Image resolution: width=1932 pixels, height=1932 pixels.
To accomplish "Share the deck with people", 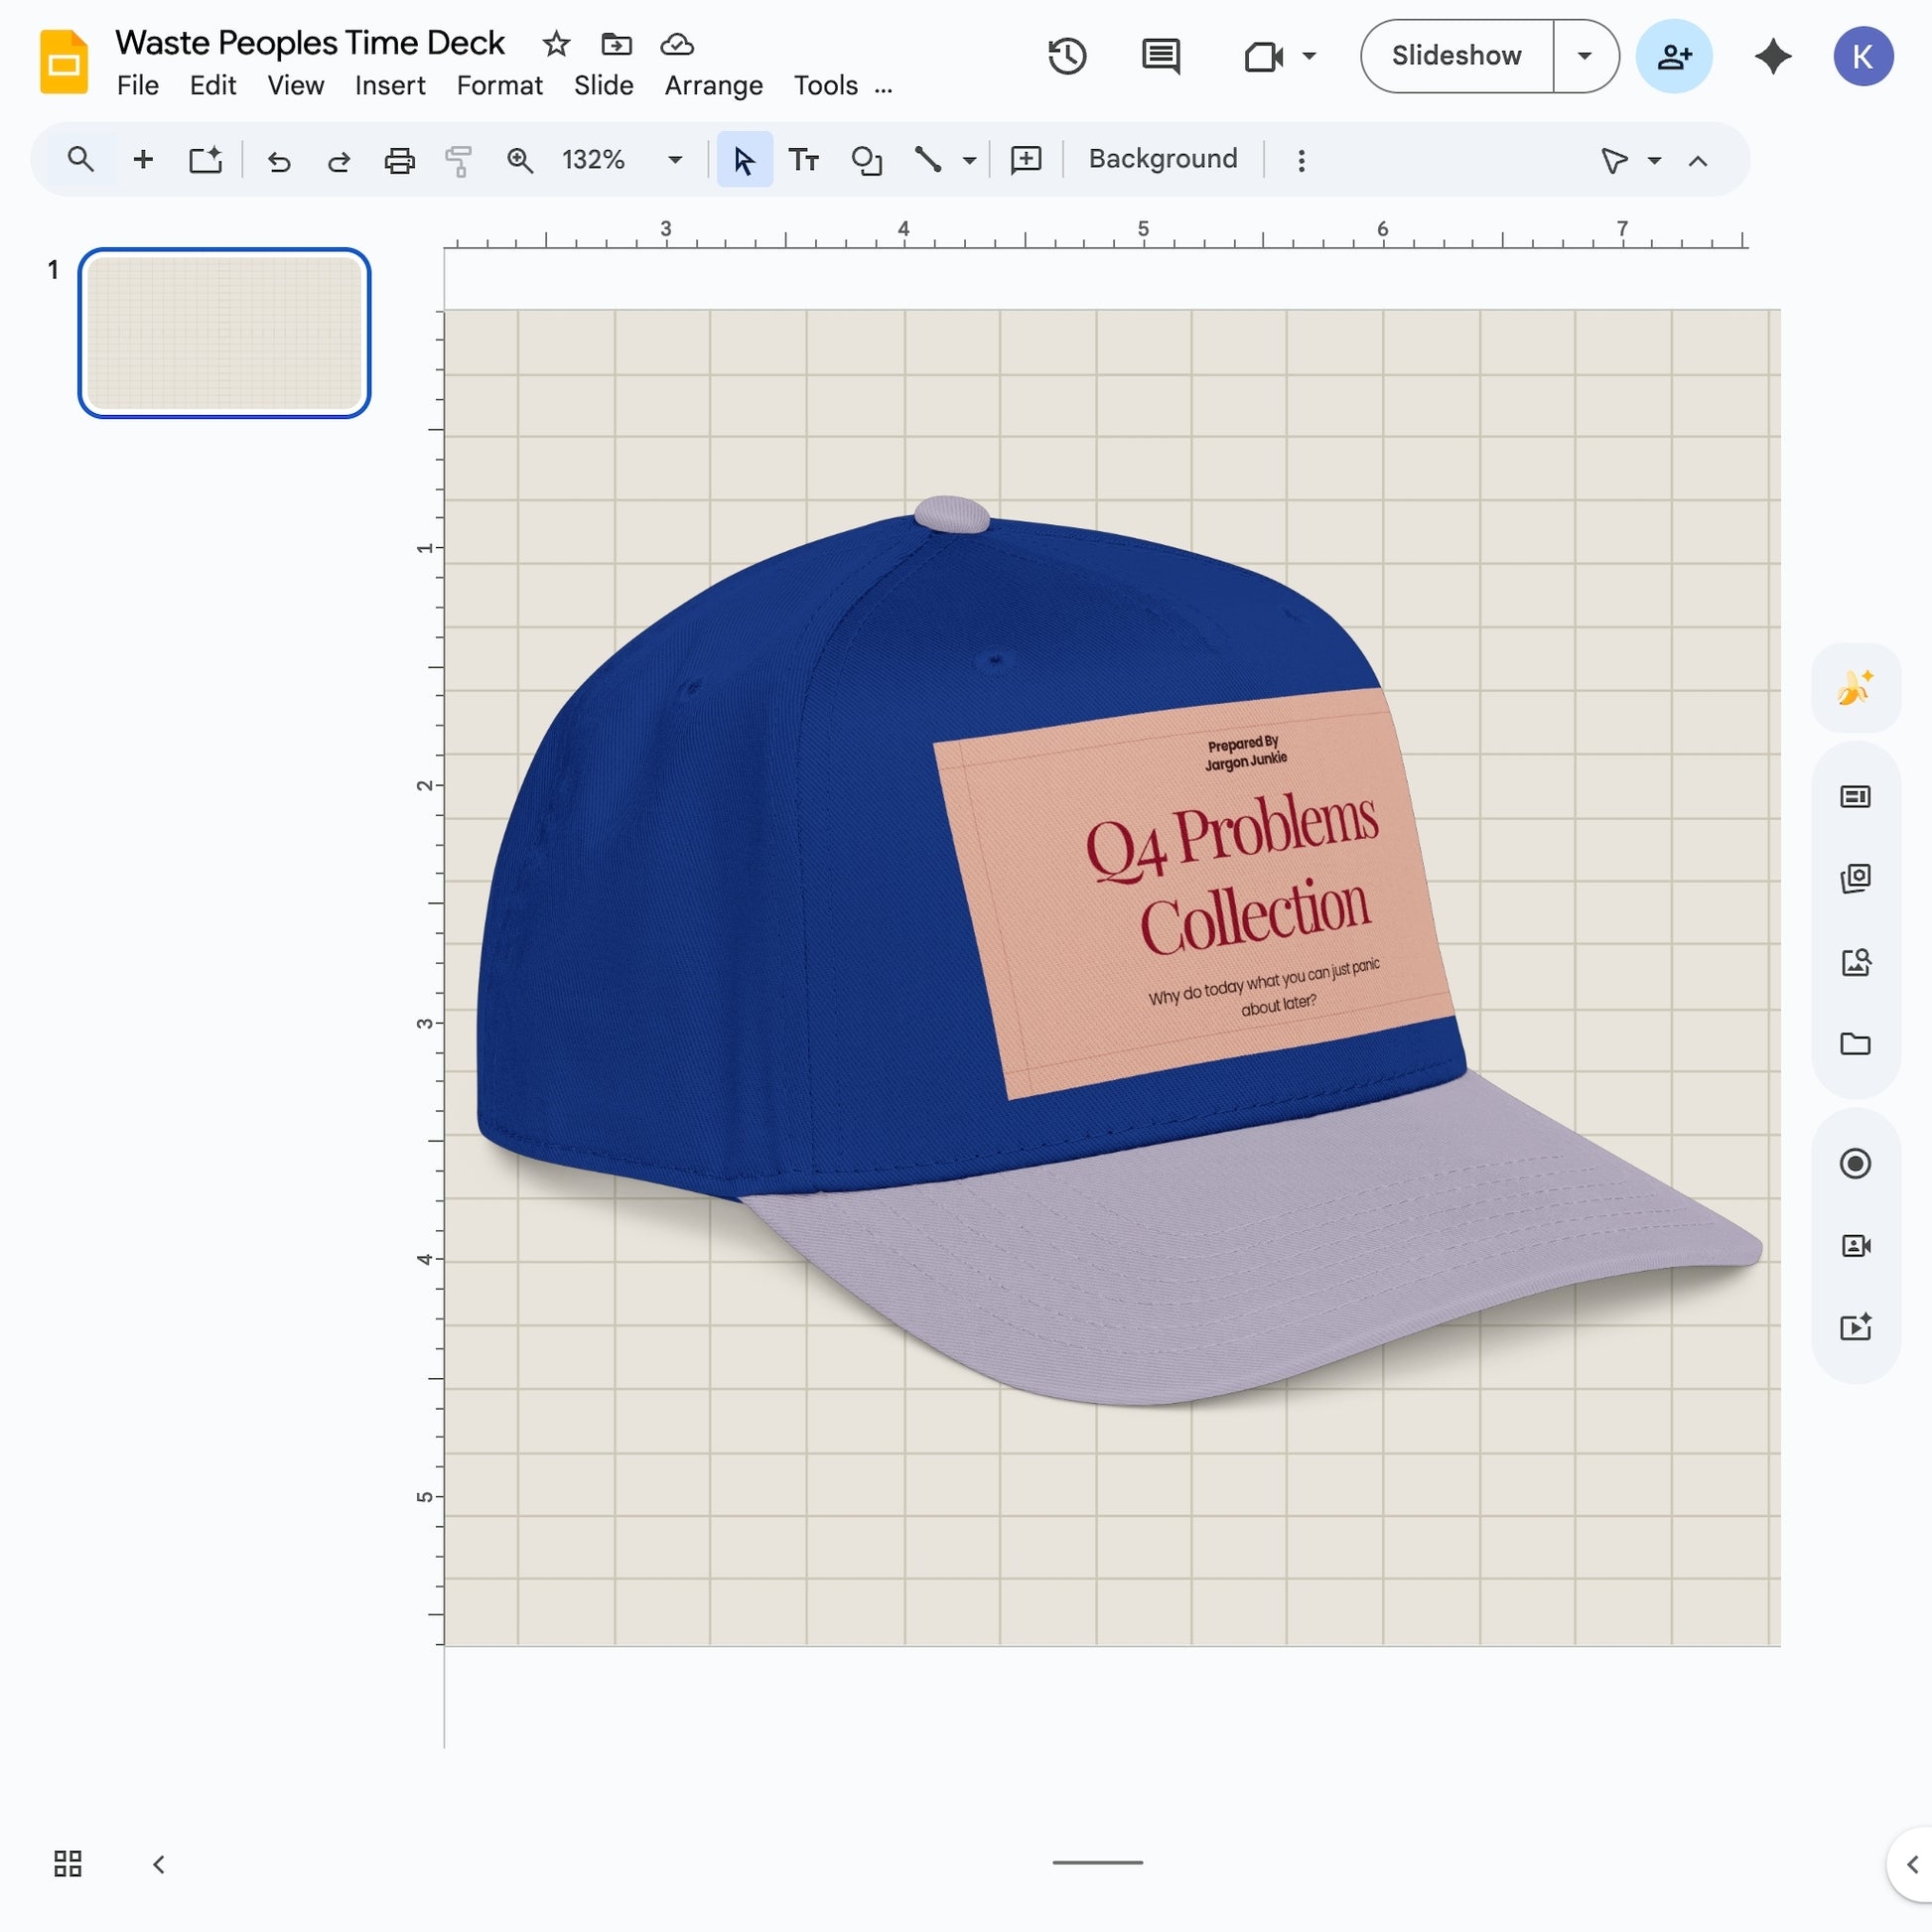I will (x=1674, y=56).
